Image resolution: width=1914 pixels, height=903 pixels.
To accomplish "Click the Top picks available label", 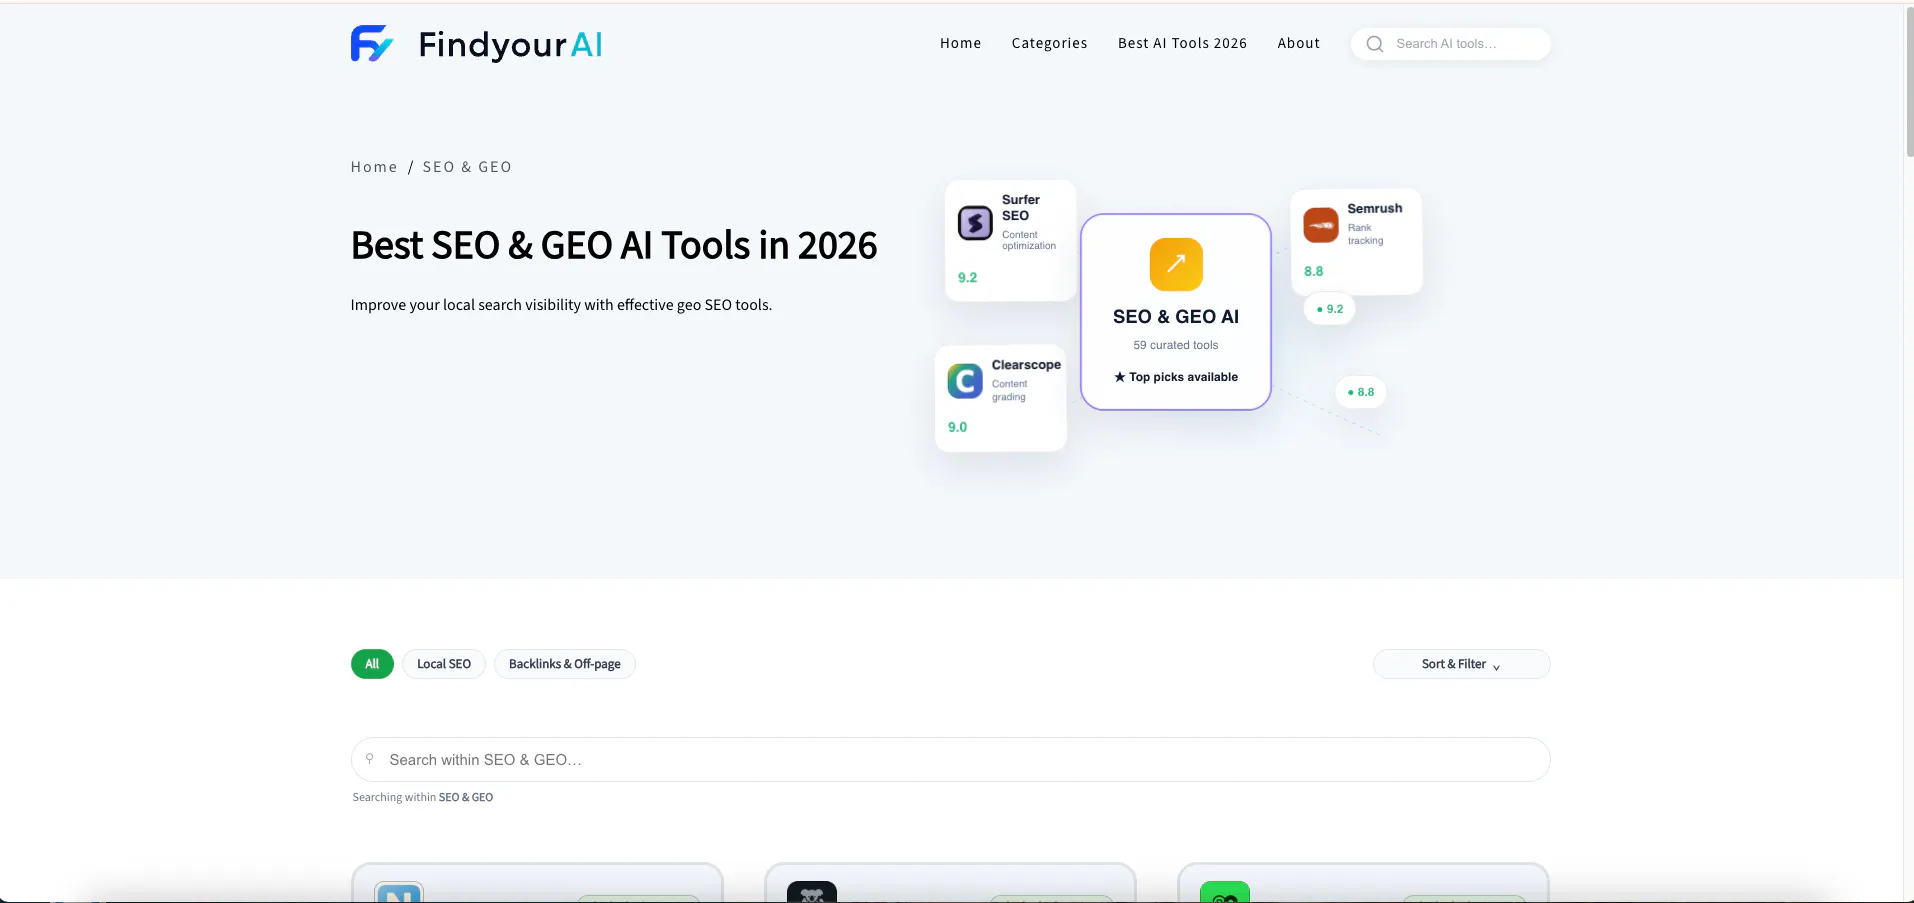I will [x=1176, y=377].
